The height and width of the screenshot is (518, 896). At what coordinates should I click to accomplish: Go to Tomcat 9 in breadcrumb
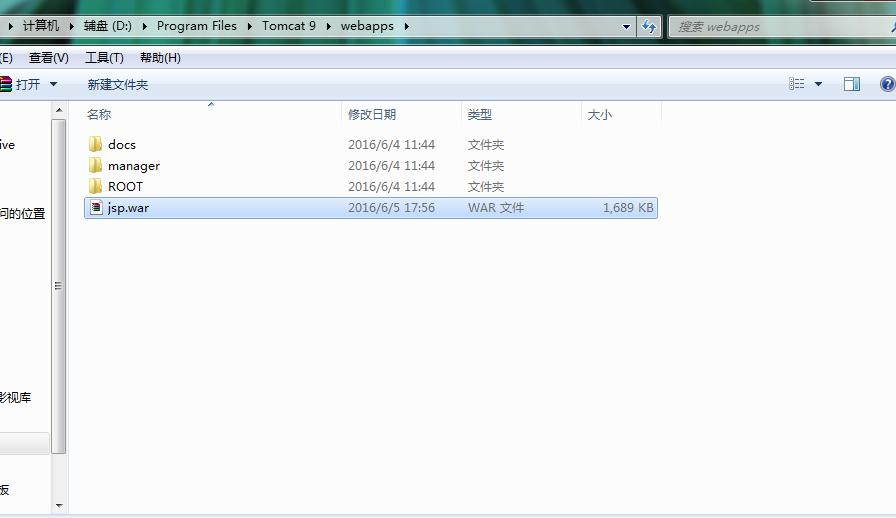pos(289,26)
